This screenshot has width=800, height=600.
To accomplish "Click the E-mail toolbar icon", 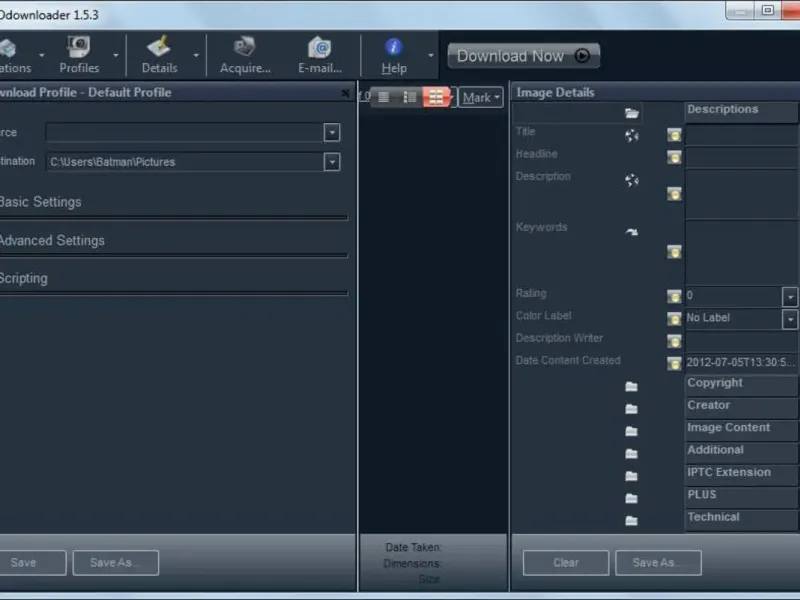I will pos(320,55).
